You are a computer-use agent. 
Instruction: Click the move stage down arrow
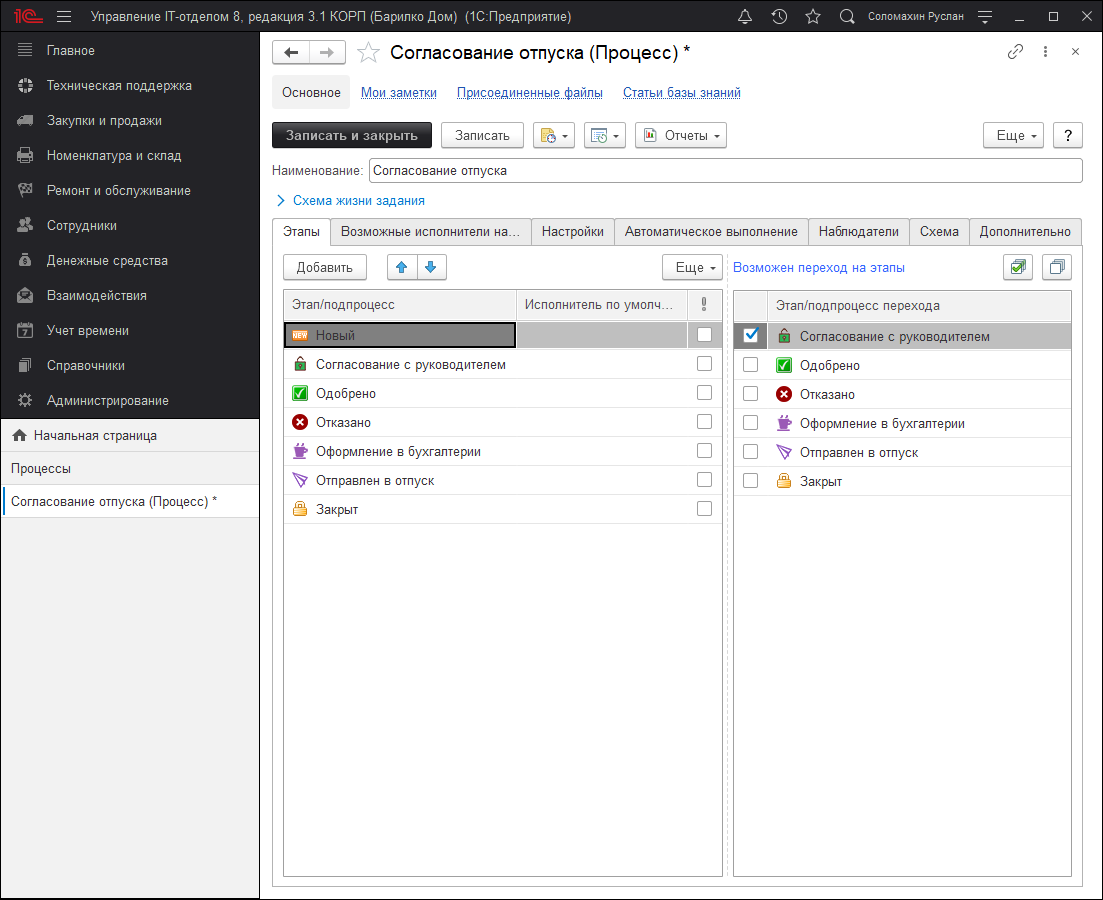tap(431, 267)
